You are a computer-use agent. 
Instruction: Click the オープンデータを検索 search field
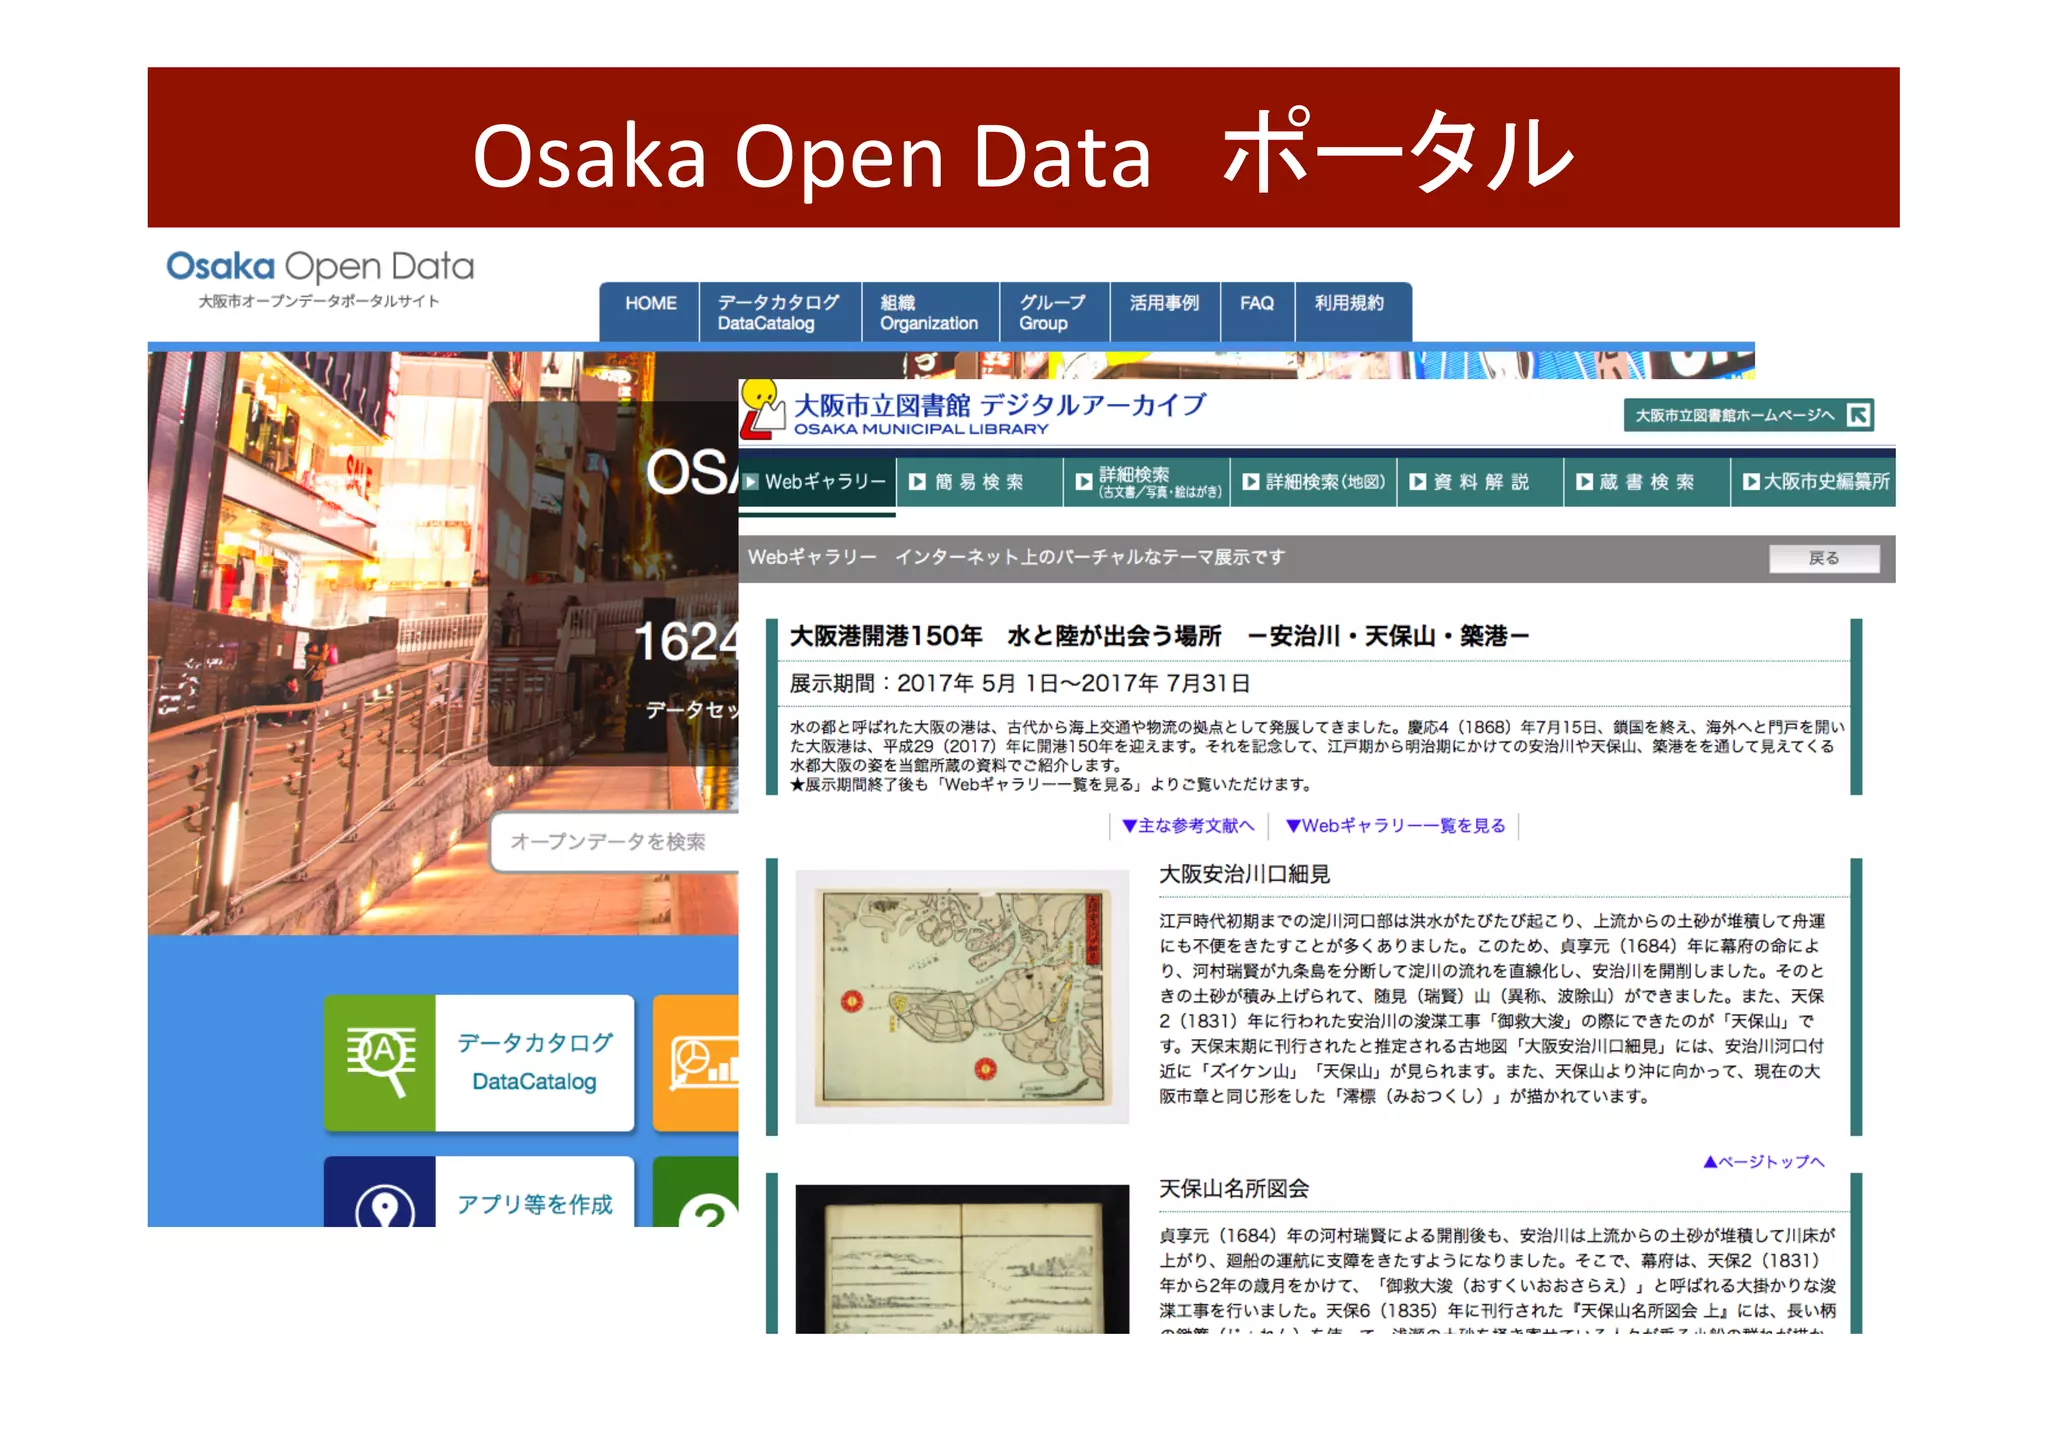[614, 842]
